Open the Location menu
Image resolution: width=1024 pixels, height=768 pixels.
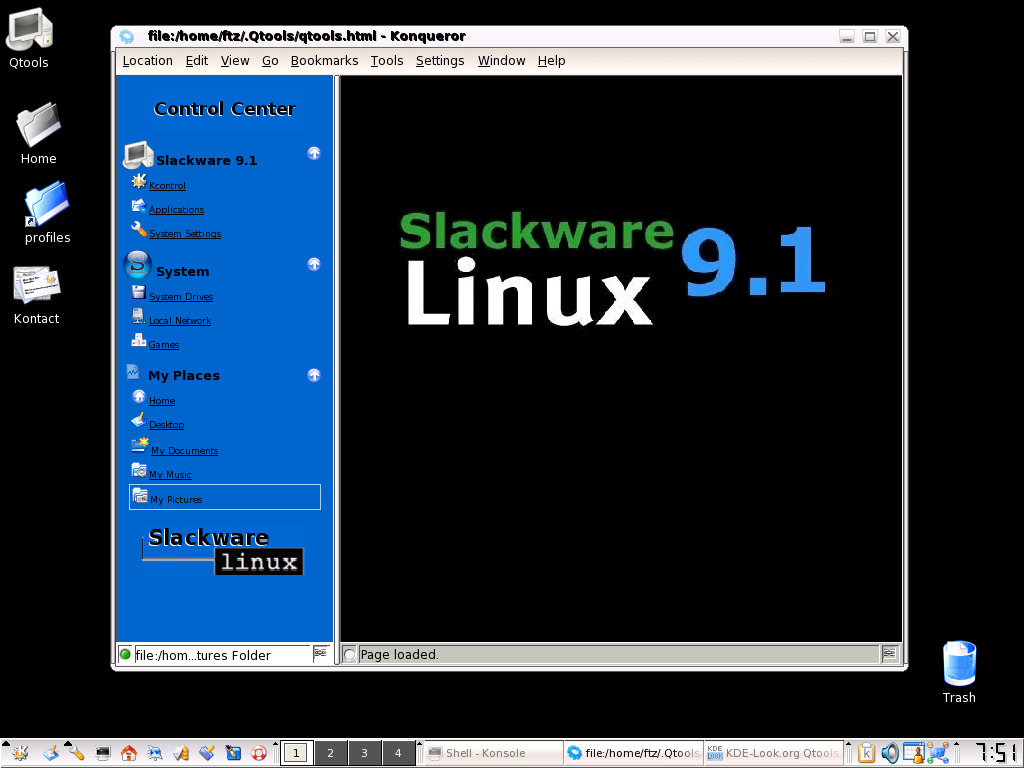(148, 61)
